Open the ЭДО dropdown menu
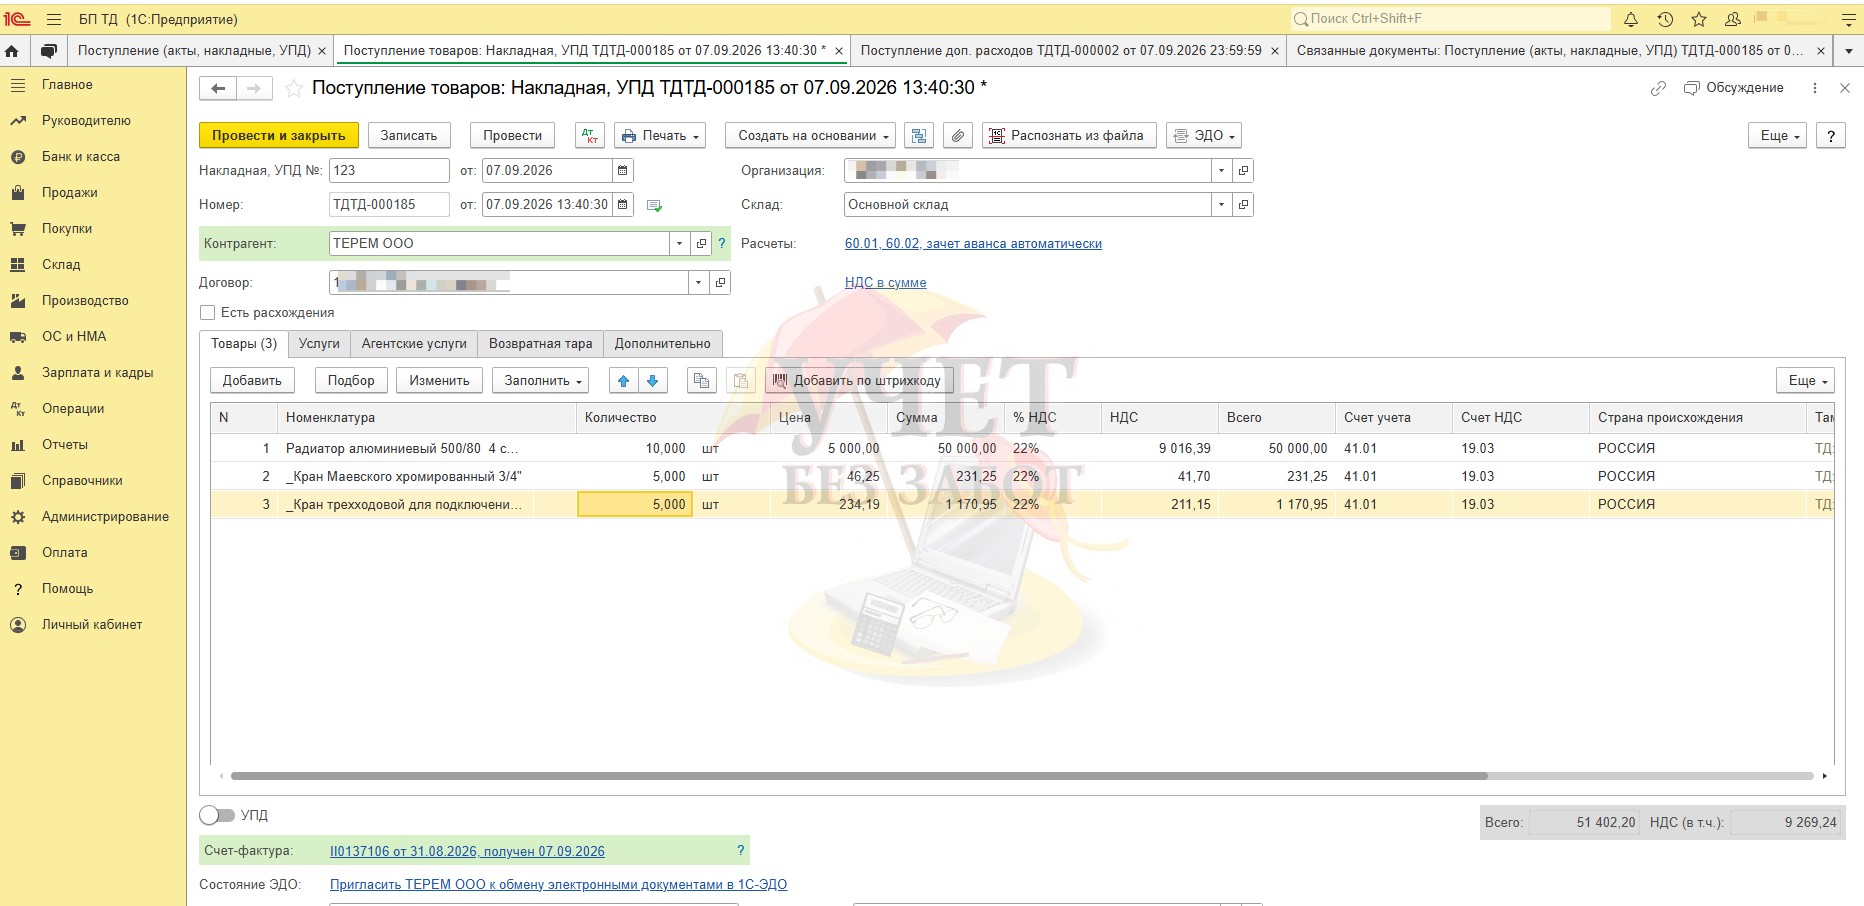Screen dimensions: 1864x906 click(x=1204, y=136)
